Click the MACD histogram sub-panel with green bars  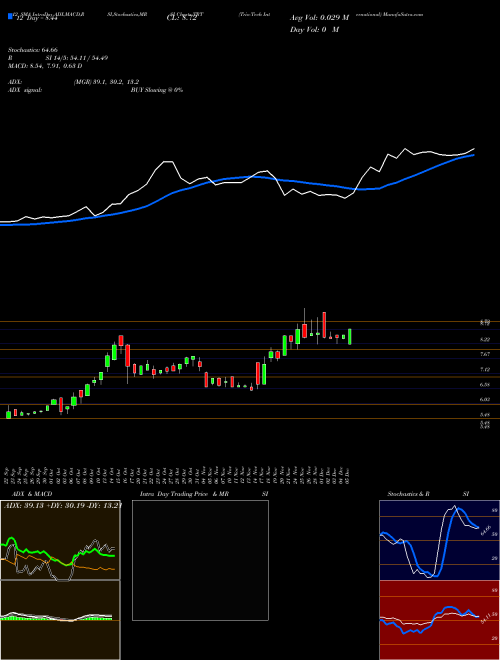click(x=60, y=620)
